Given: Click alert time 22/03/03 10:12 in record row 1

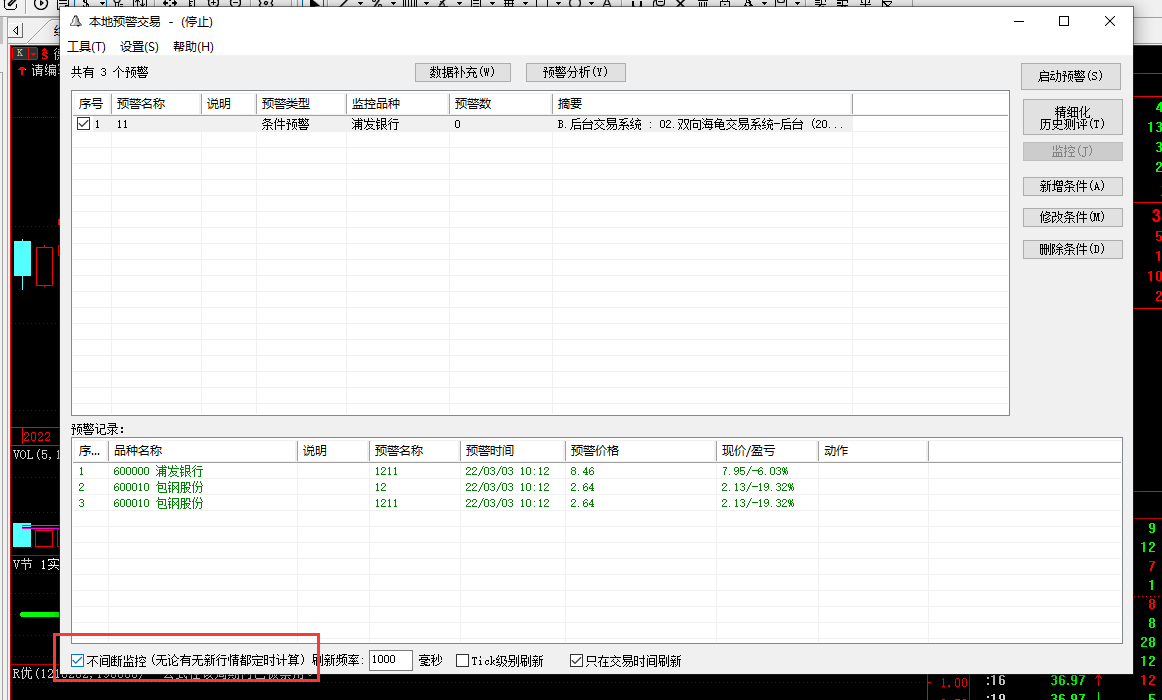Looking at the screenshot, I should point(508,471).
